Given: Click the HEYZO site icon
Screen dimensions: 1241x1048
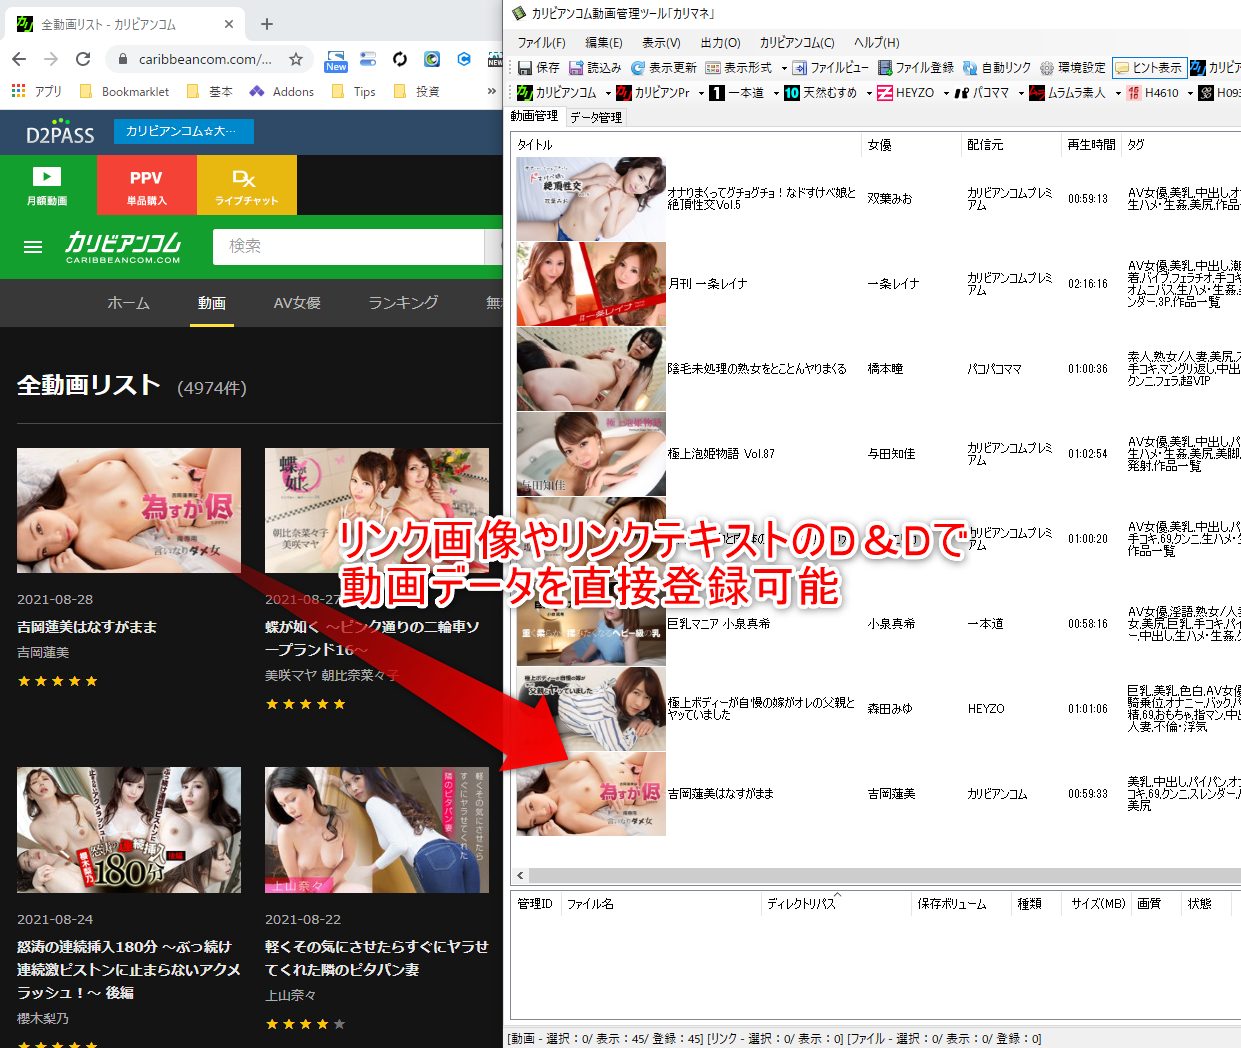Looking at the screenshot, I should tap(885, 93).
